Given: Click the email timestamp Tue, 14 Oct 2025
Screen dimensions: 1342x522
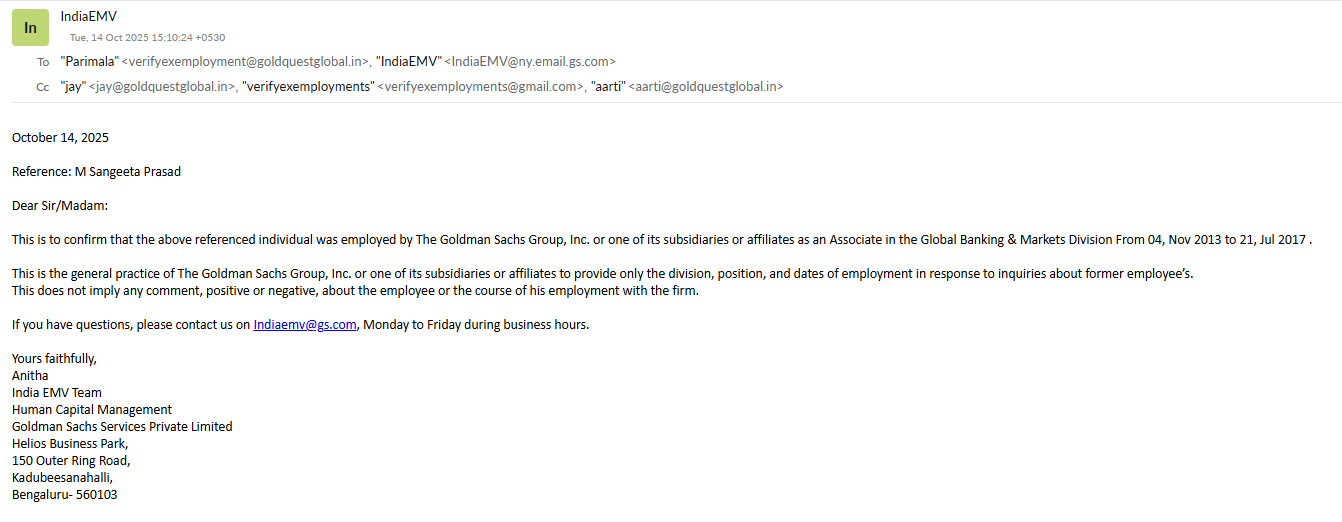Looking at the screenshot, I should point(147,38).
